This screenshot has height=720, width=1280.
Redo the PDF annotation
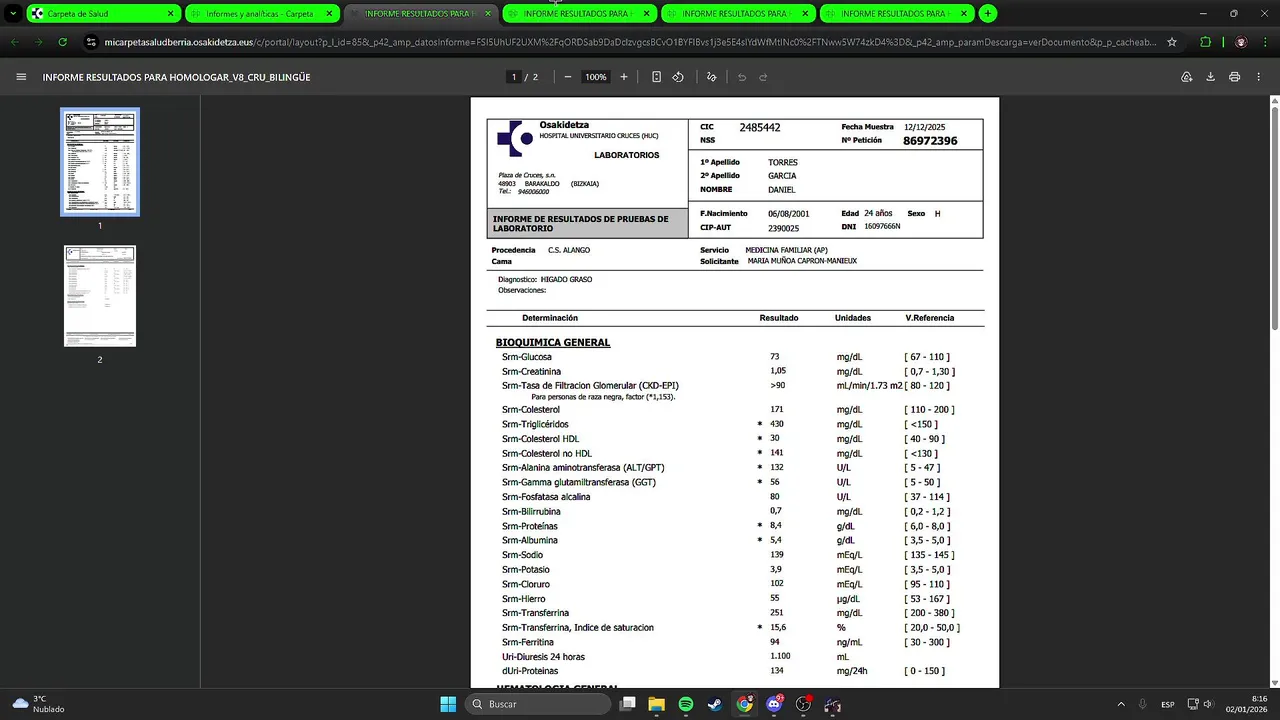click(763, 77)
